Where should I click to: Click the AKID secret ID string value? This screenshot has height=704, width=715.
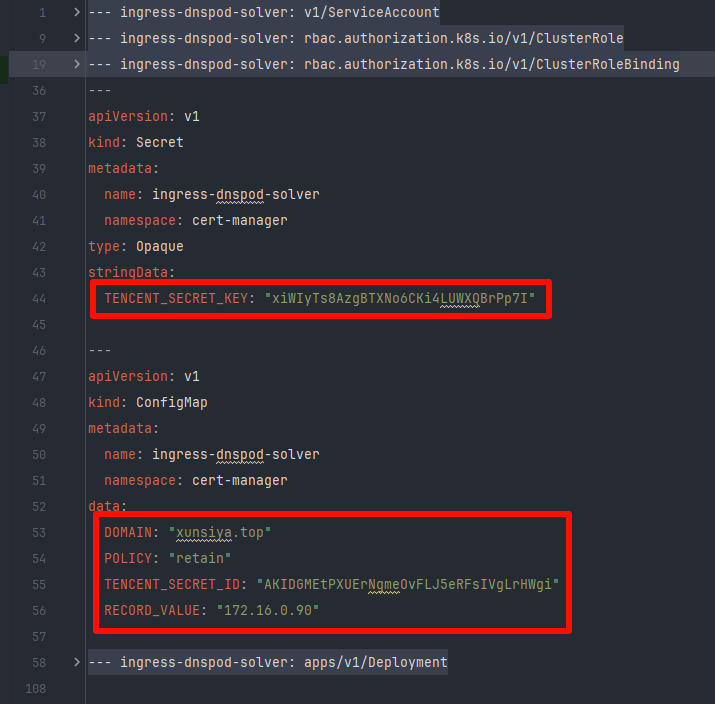(408, 585)
